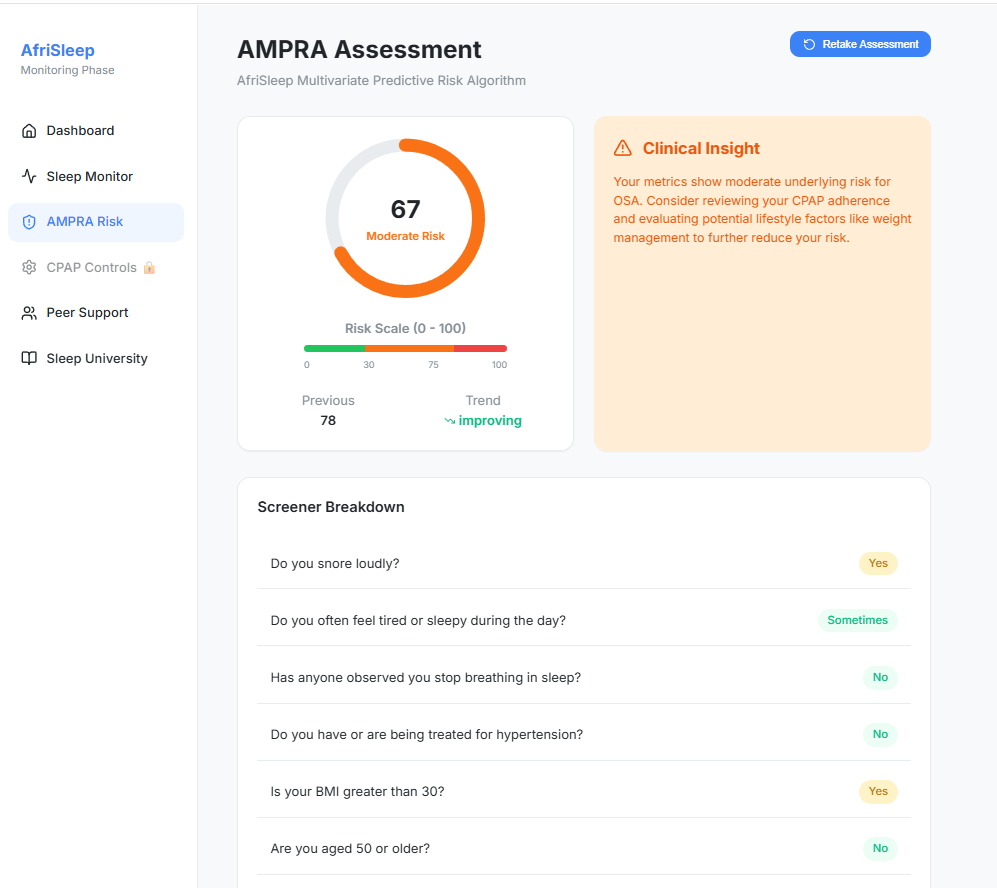Image resolution: width=997 pixels, height=888 pixels.
Task: Click the downward trend arrow icon
Action: coord(450,421)
